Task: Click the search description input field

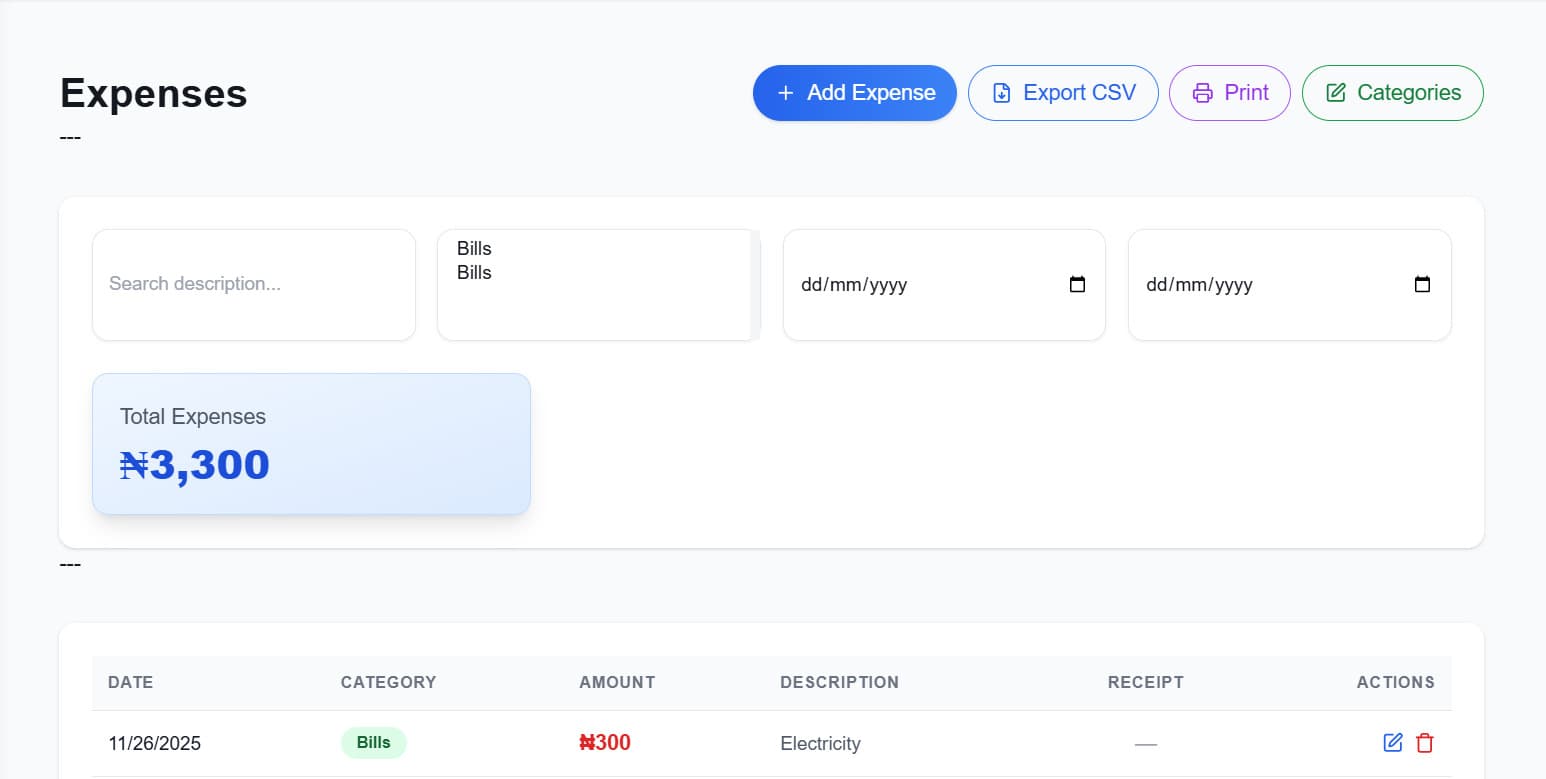Action: pyautogui.click(x=253, y=284)
